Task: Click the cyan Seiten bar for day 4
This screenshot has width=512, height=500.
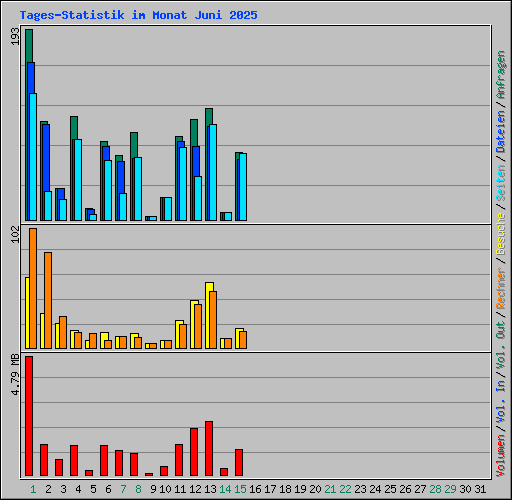Action: (78, 180)
